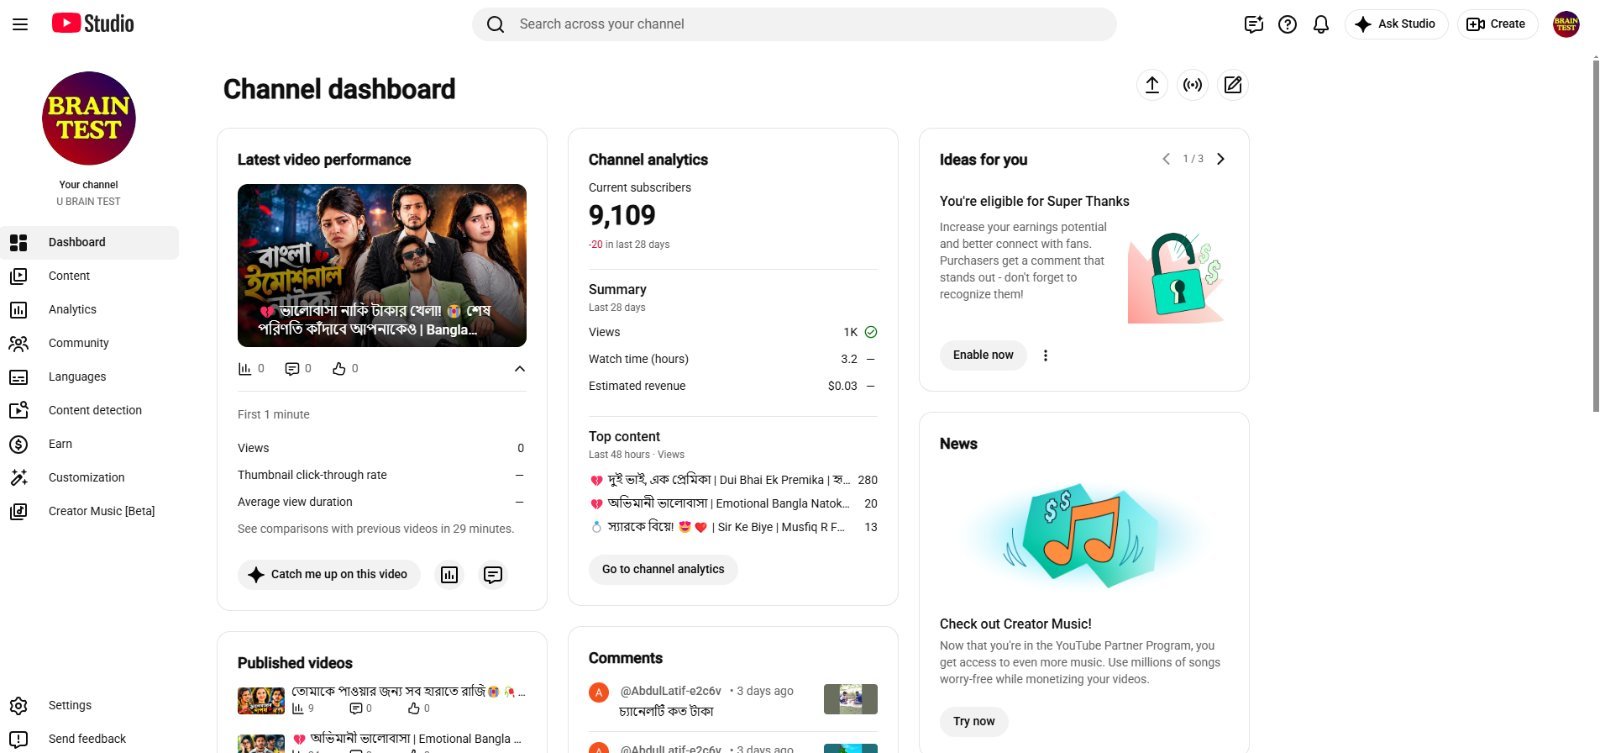Select Analytics in the sidebar
1600x753 pixels.
[90, 310]
